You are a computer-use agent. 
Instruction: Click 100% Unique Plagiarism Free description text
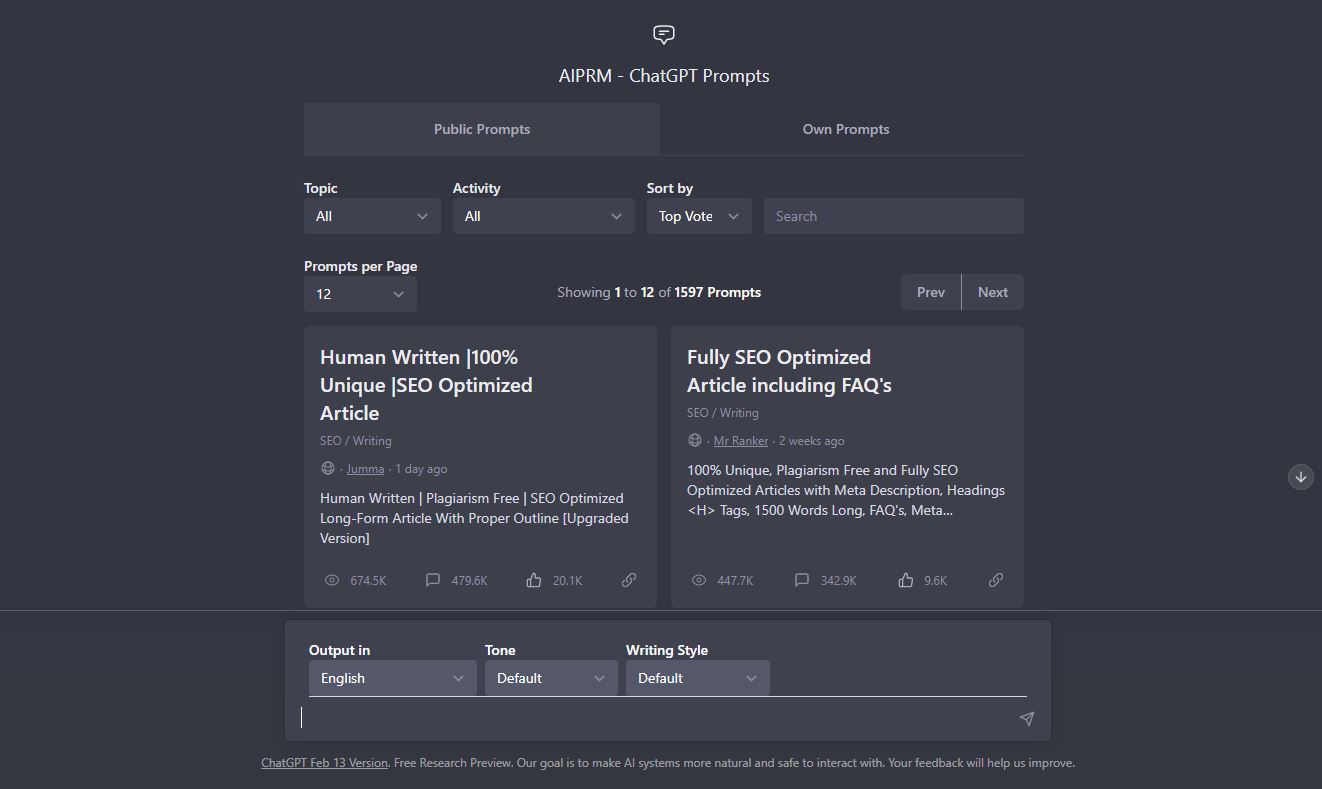[846, 490]
